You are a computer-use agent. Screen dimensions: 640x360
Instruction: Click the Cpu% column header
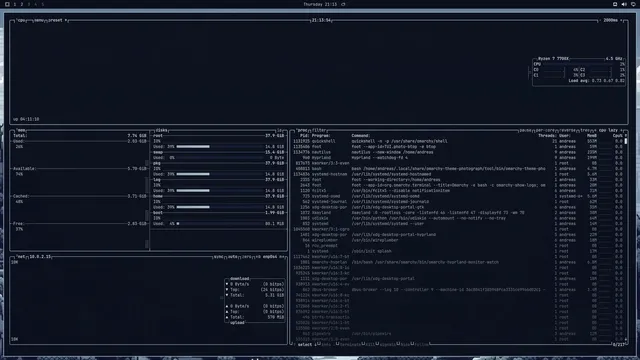(617, 136)
